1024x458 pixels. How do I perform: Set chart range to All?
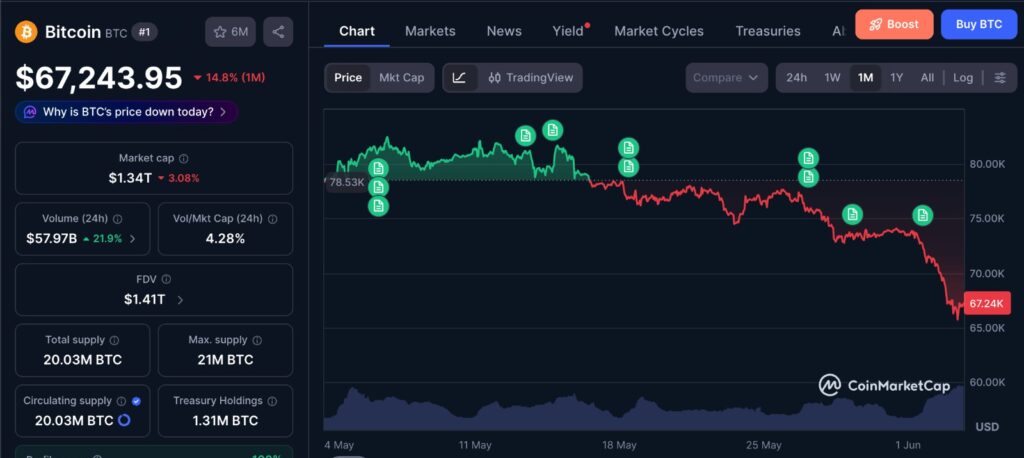point(927,78)
